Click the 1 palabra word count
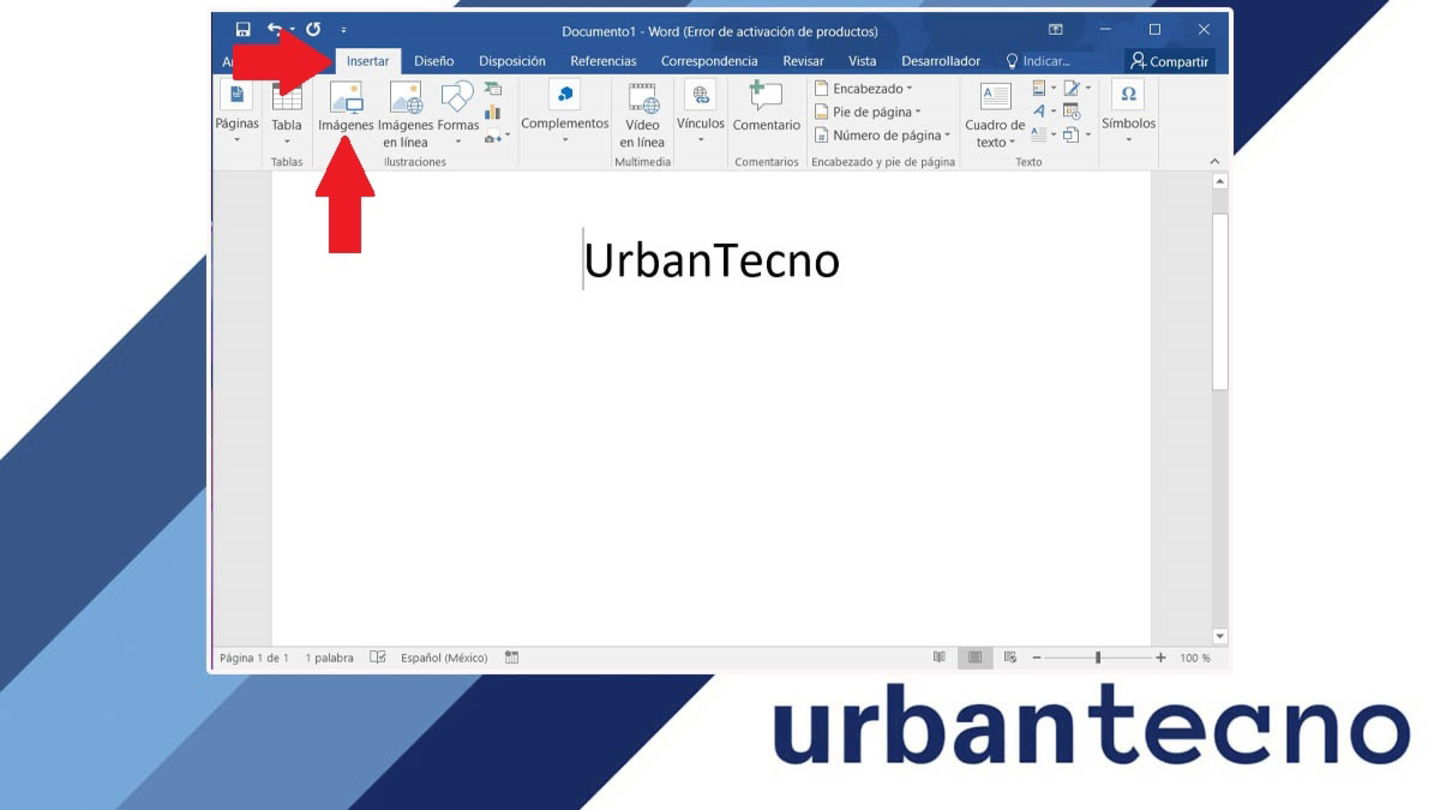The width and height of the screenshot is (1440, 810). click(x=329, y=658)
